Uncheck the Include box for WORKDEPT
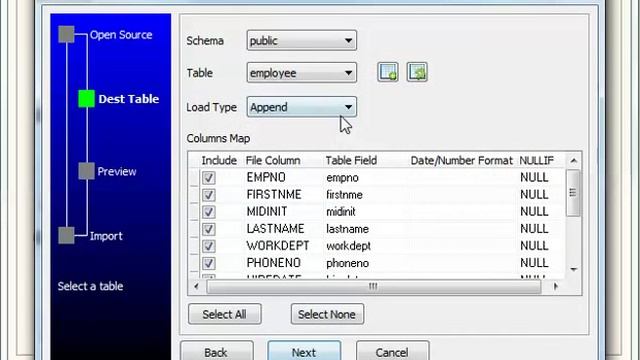Image resolution: width=640 pixels, height=360 pixels. (x=209, y=246)
